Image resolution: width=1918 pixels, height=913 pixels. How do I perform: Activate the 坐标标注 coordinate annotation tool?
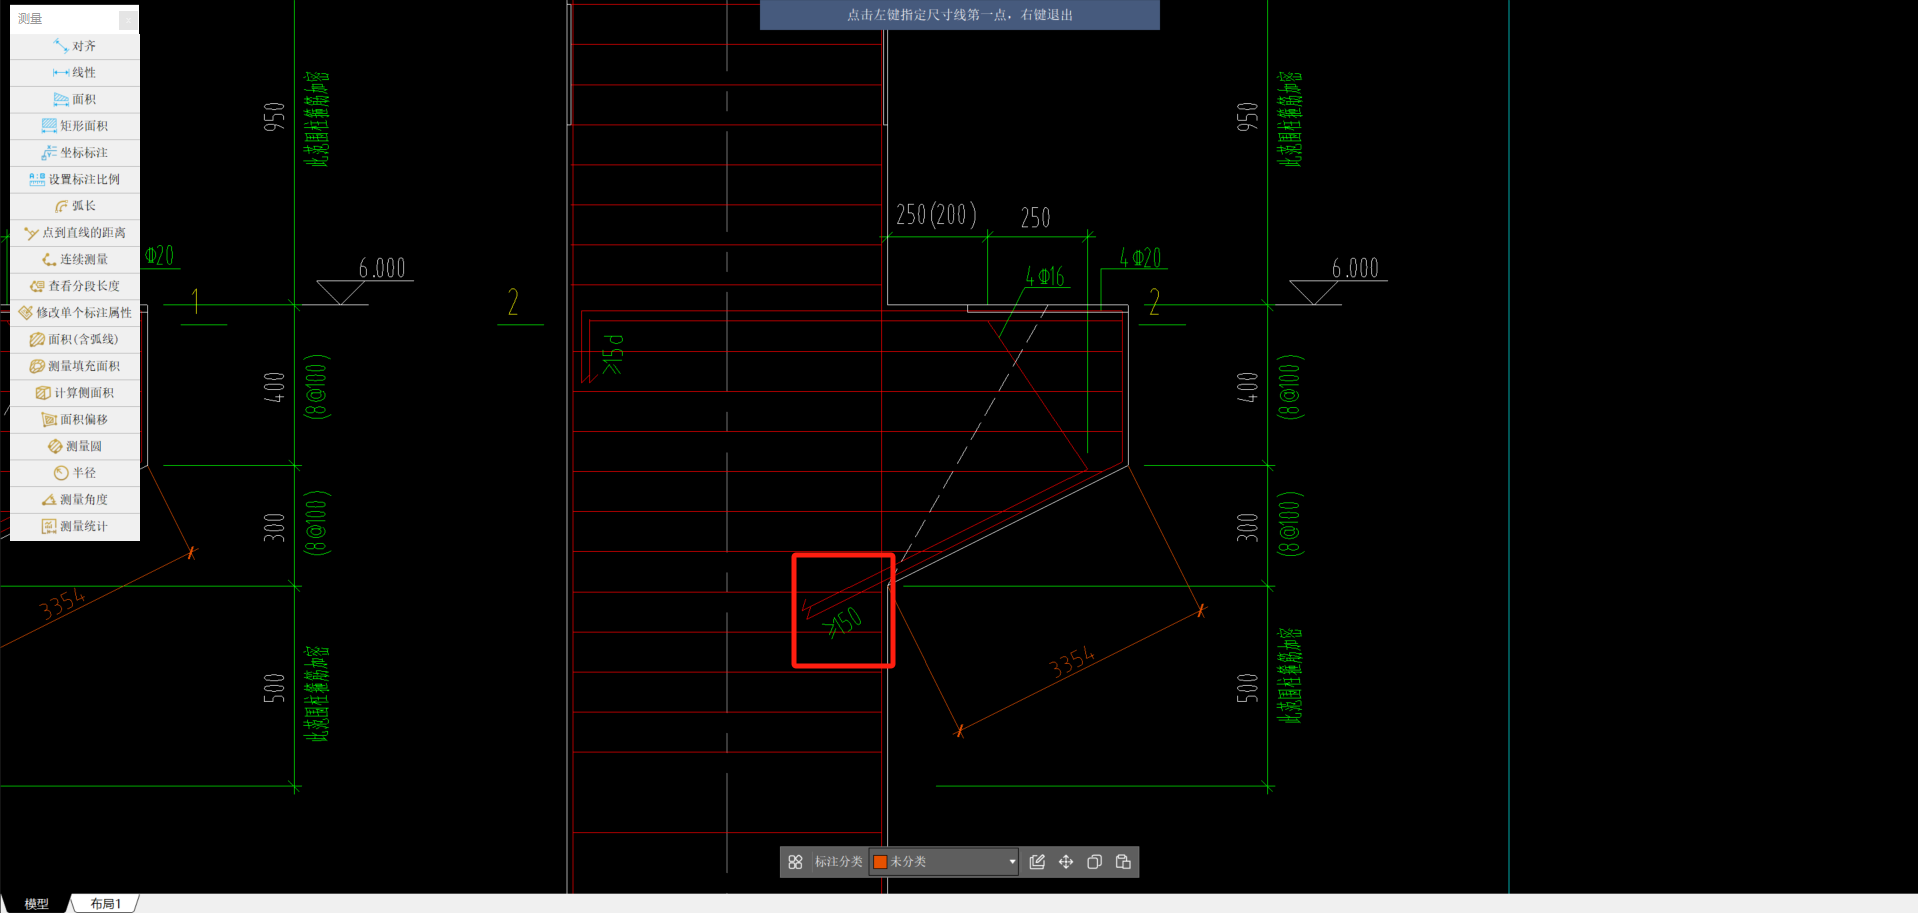click(75, 153)
